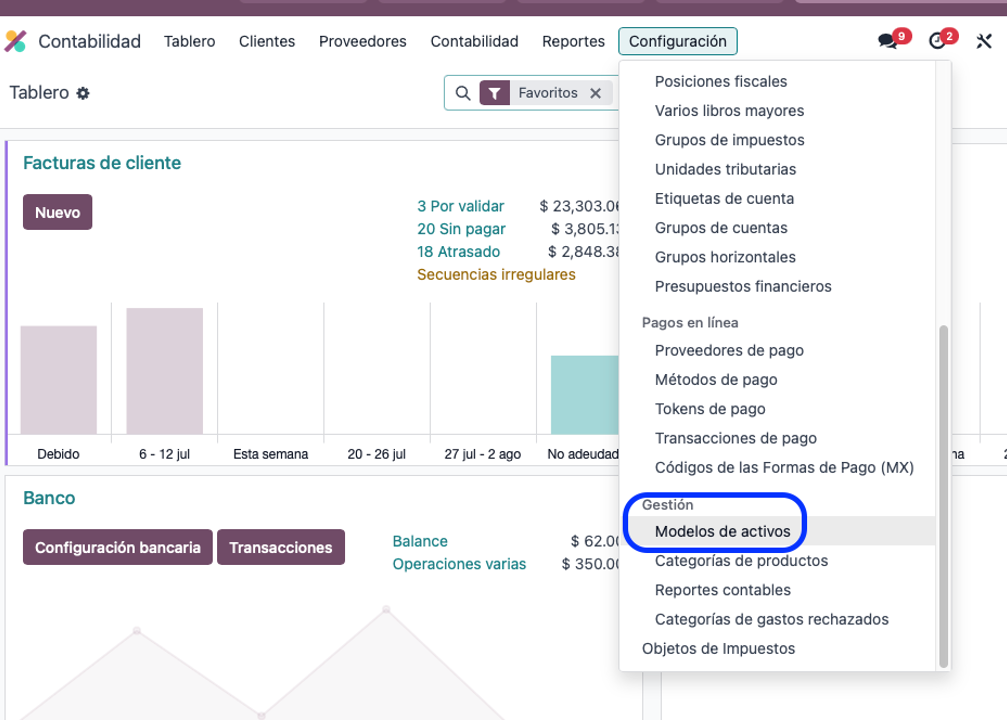The height and width of the screenshot is (721, 1007).
Task: Open the Proveedores menu
Action: click(363, 41)
